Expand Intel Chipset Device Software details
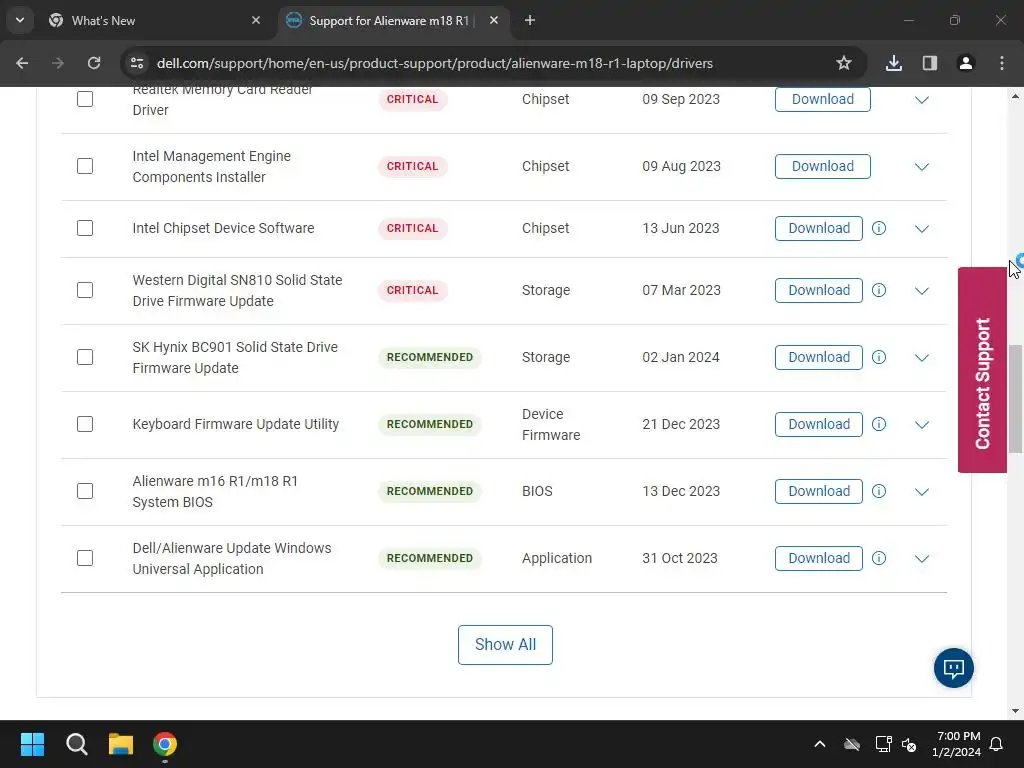 921,229
